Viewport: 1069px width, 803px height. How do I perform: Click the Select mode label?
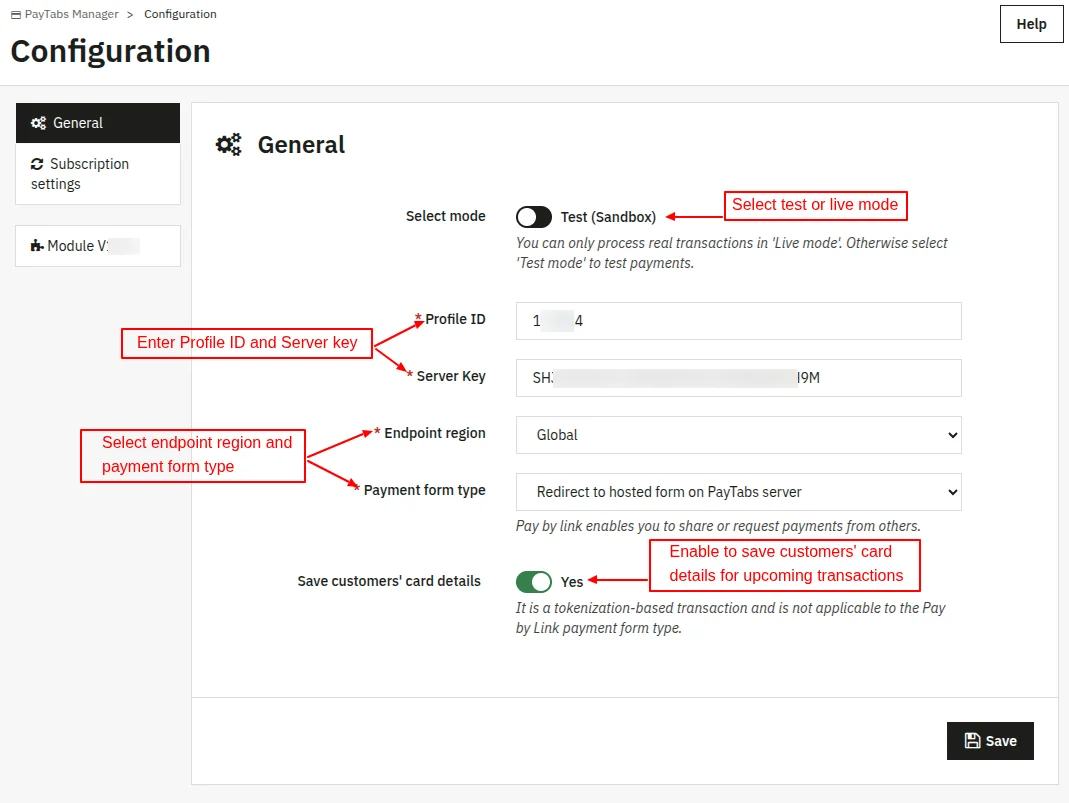446,216
